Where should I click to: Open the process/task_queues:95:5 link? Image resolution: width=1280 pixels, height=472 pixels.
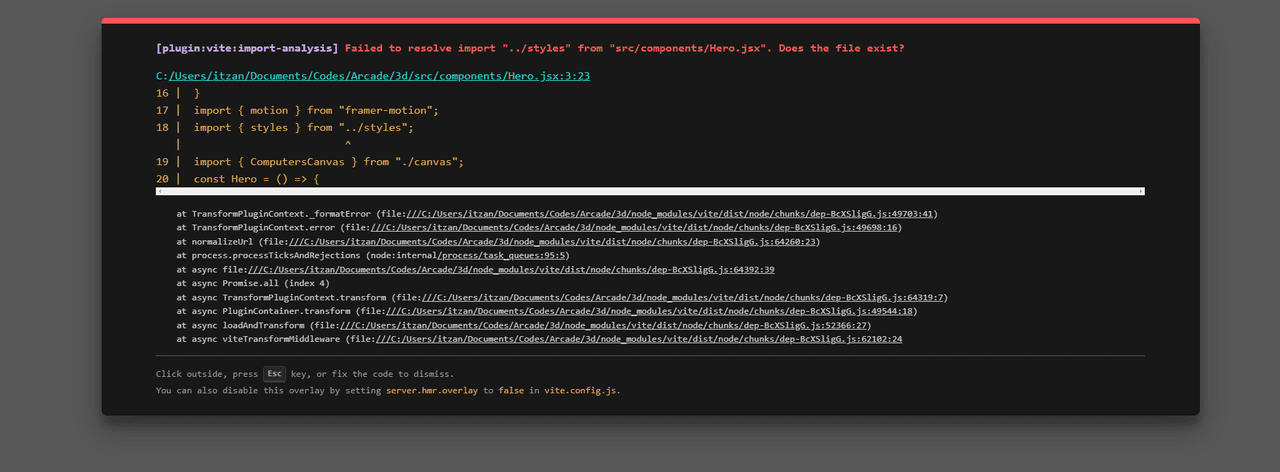tap(503, 256)
